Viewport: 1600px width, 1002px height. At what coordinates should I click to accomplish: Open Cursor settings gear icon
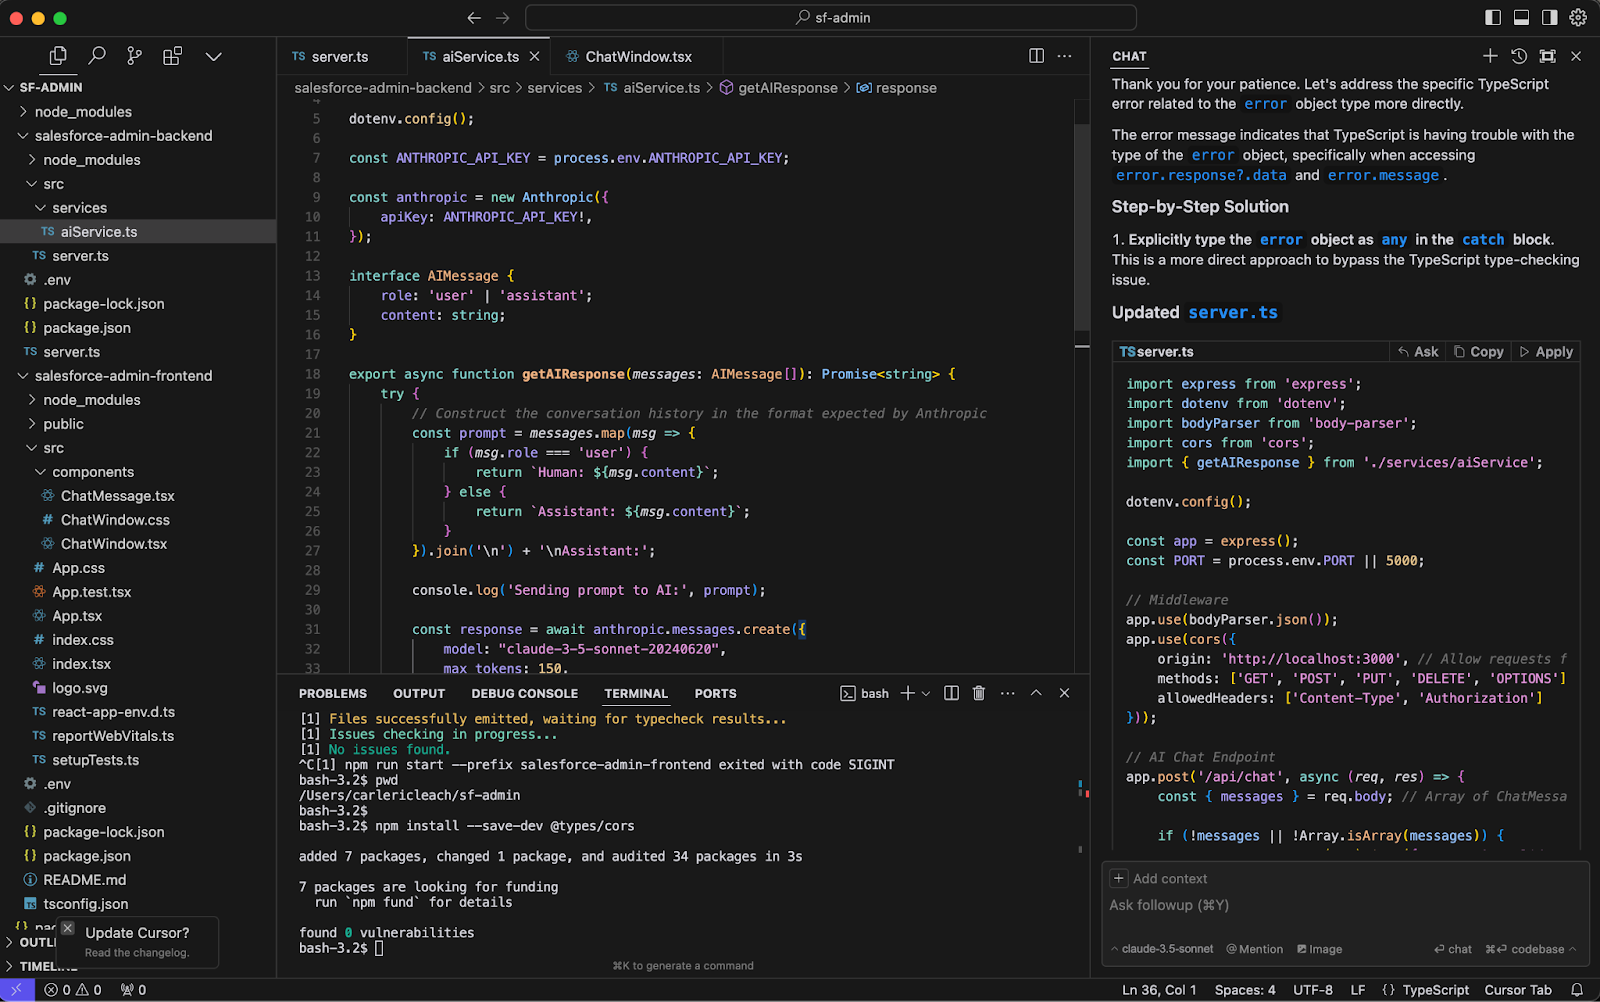[x=1578, y=17]
